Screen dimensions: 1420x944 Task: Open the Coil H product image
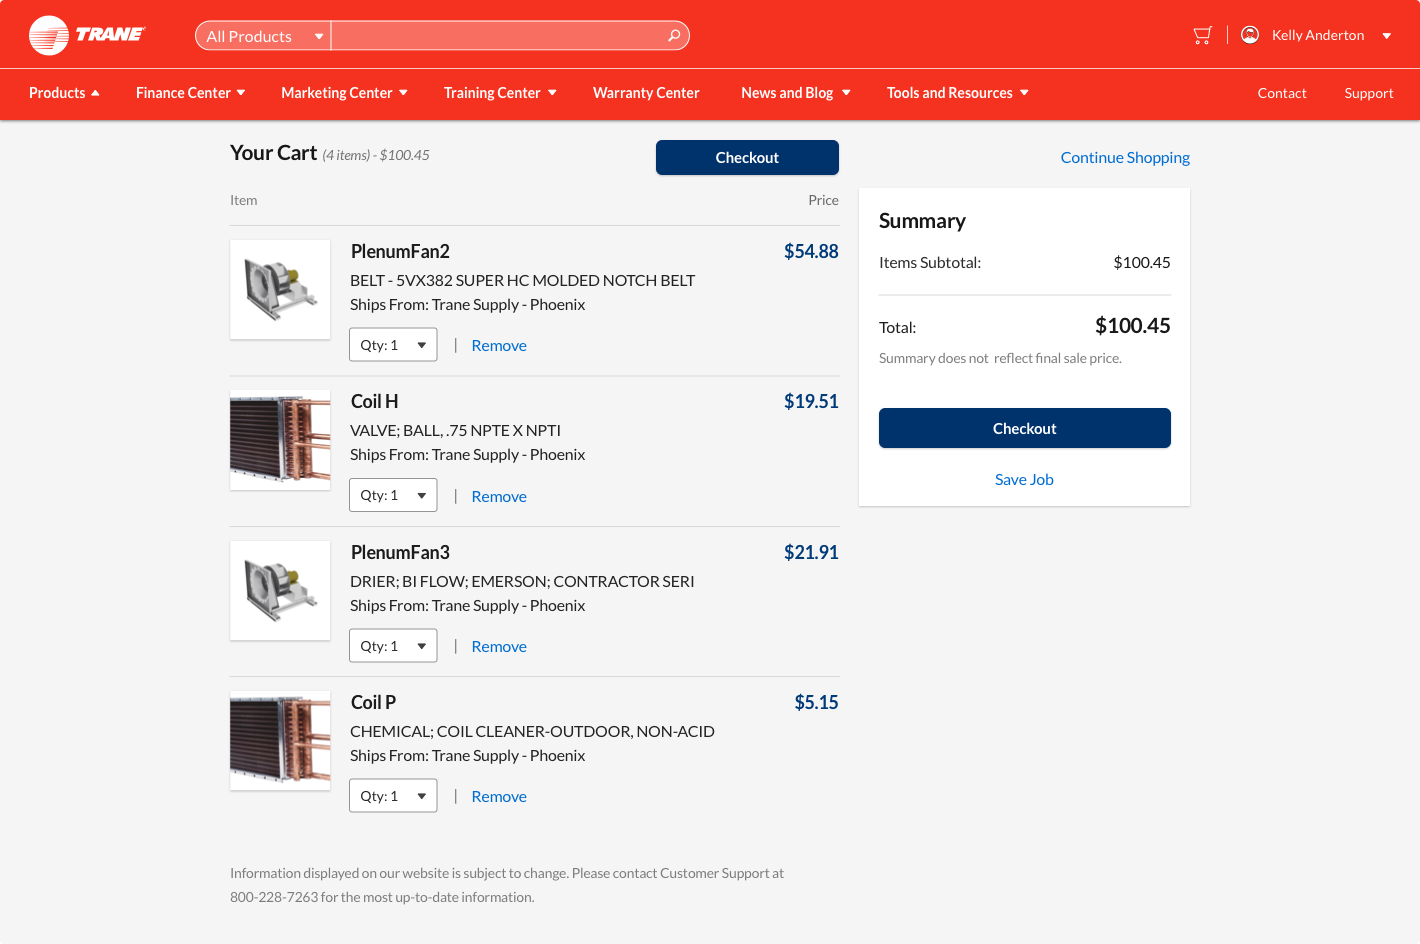[x=280, y=440]
